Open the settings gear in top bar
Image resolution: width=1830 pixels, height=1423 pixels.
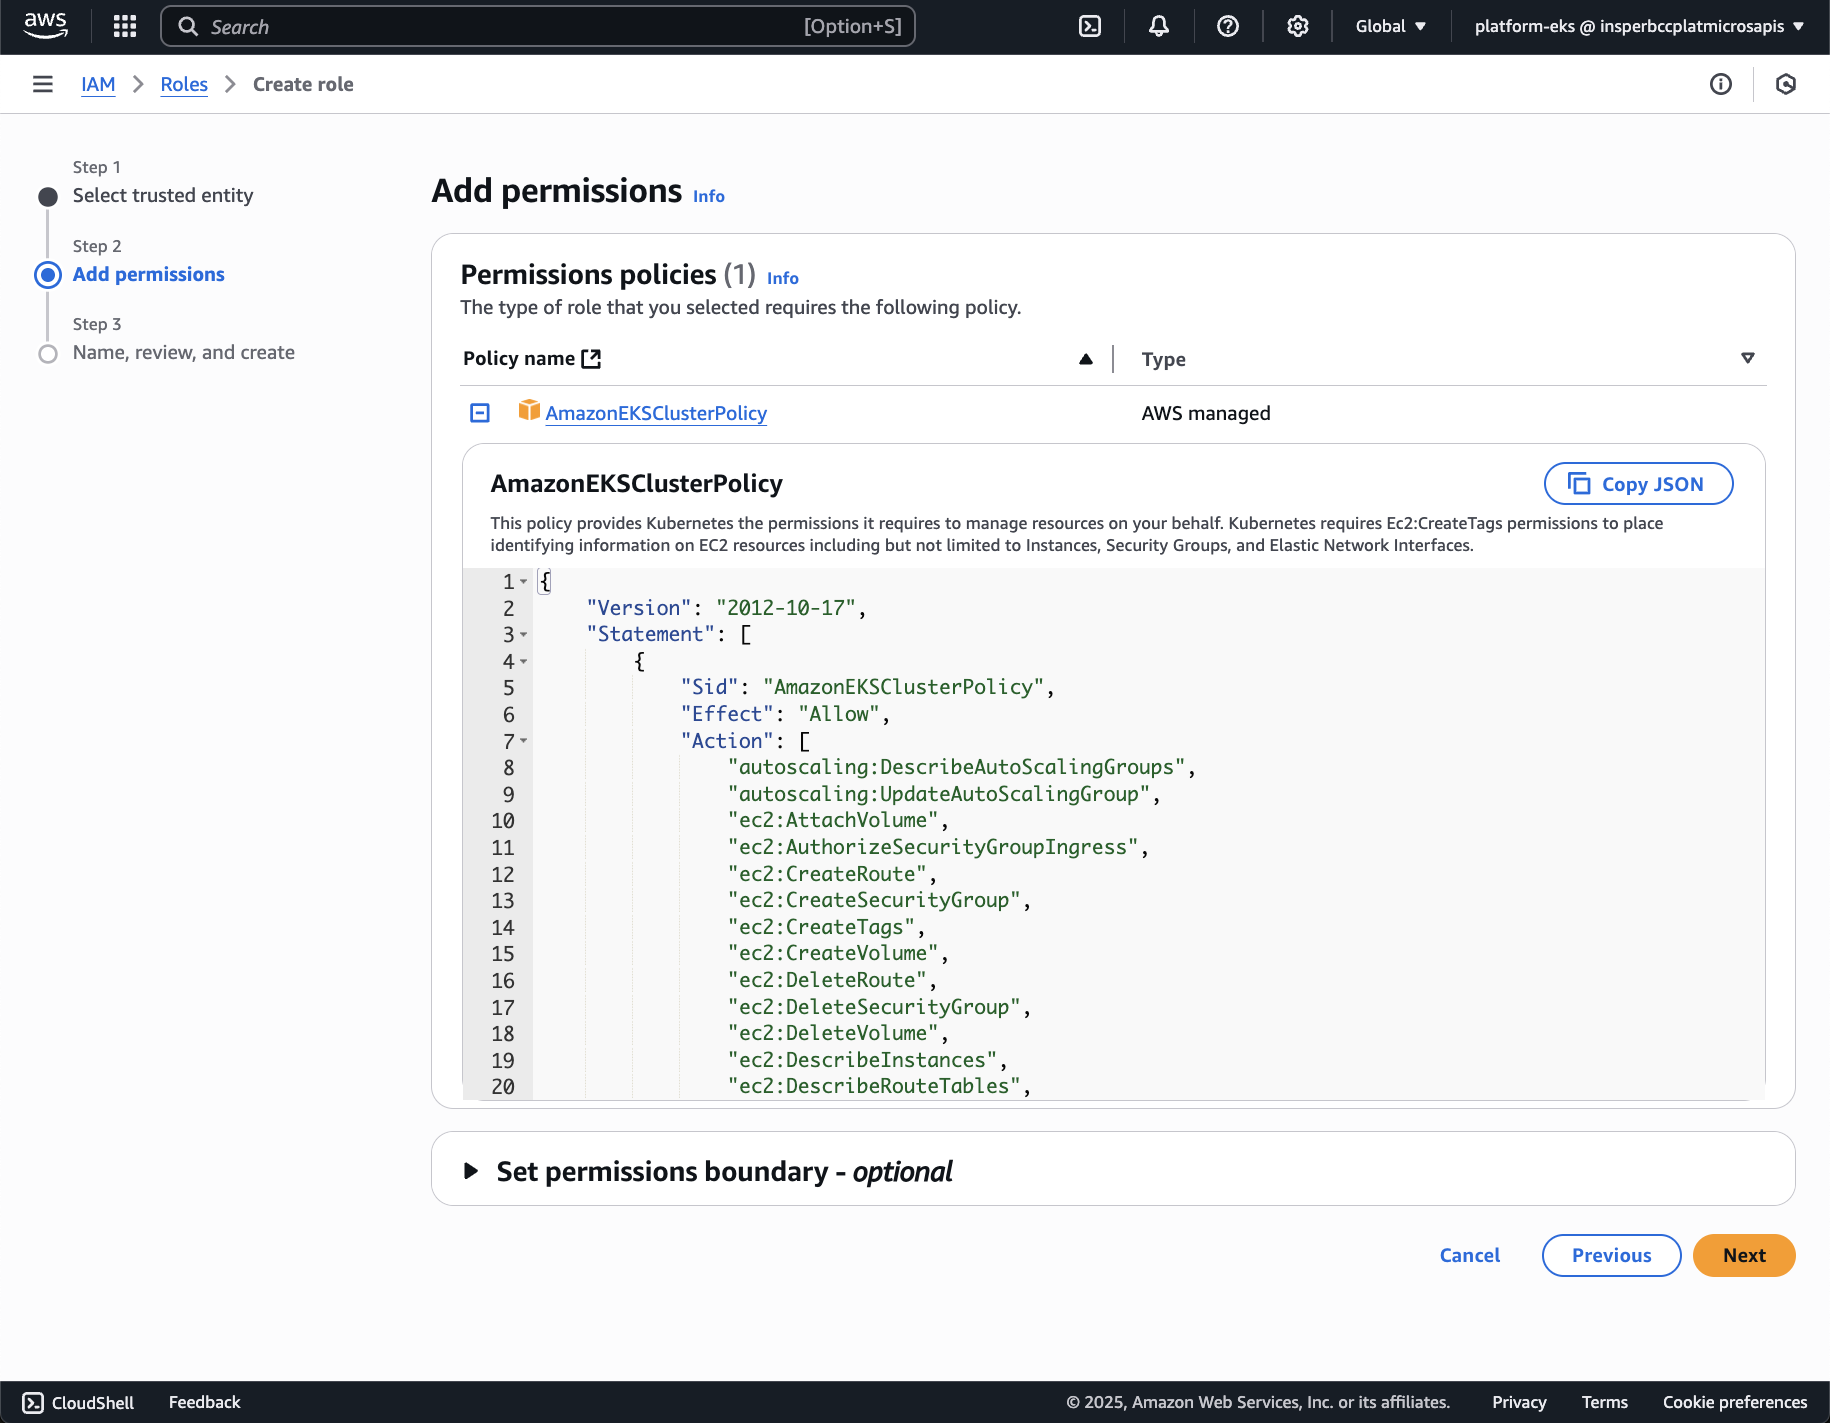(1297, 27)
